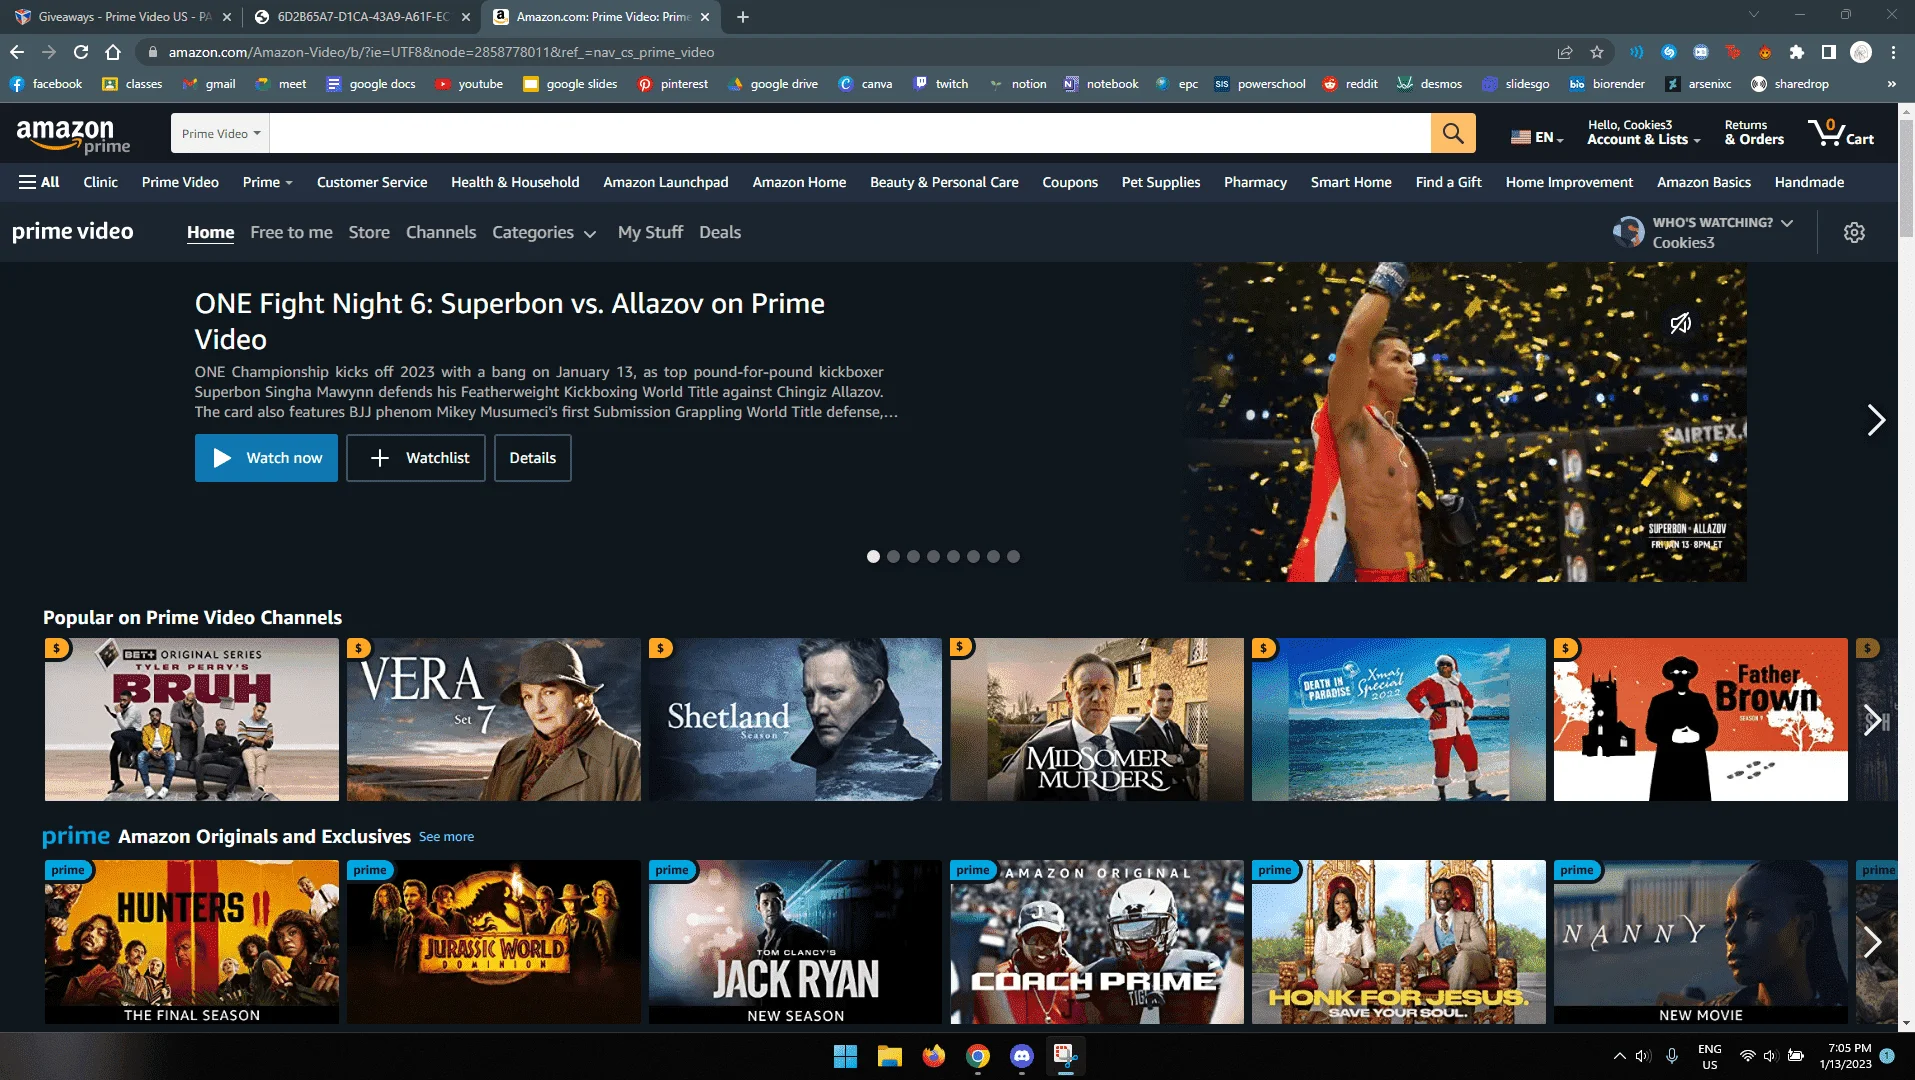Open Prime Video settings gear
Image resolution: width=1915 pixels, height=1080 pixels.
[1854, 232]
